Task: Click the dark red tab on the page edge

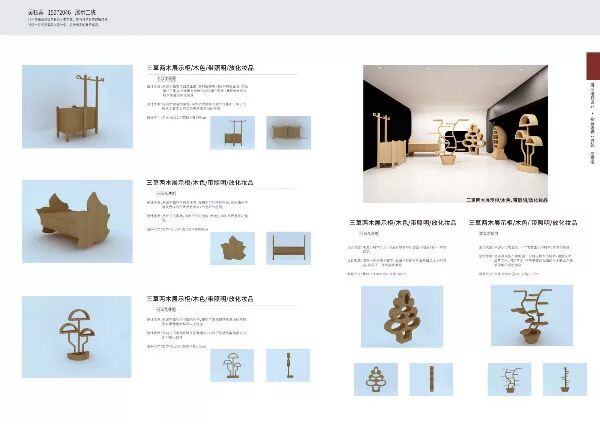Action: pyautogui.click(x=593, y=66)
